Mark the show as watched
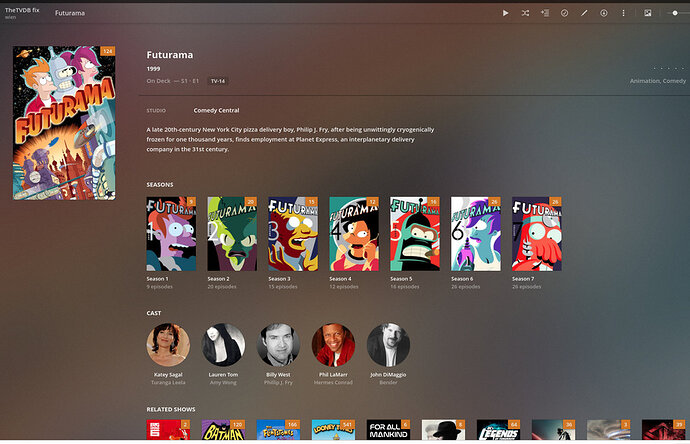The width and height of the screenshot is (690, 444). (x=564, y=13)
